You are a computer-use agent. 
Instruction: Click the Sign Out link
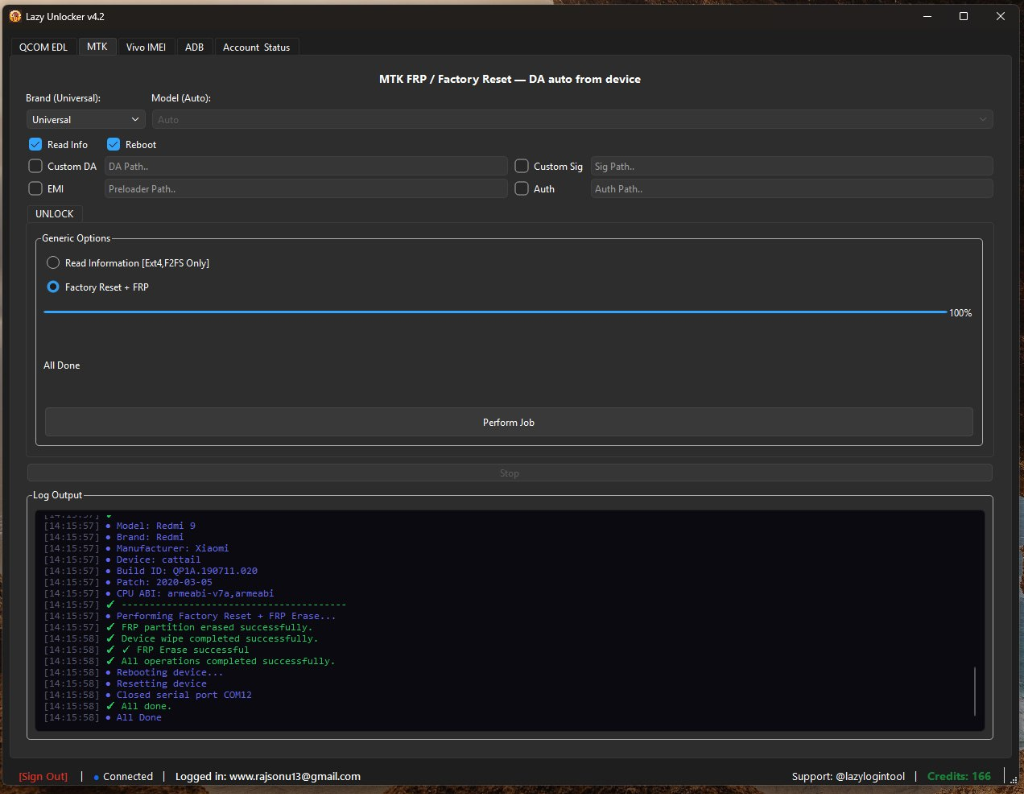pyautogui.click(x=43, y=776)
